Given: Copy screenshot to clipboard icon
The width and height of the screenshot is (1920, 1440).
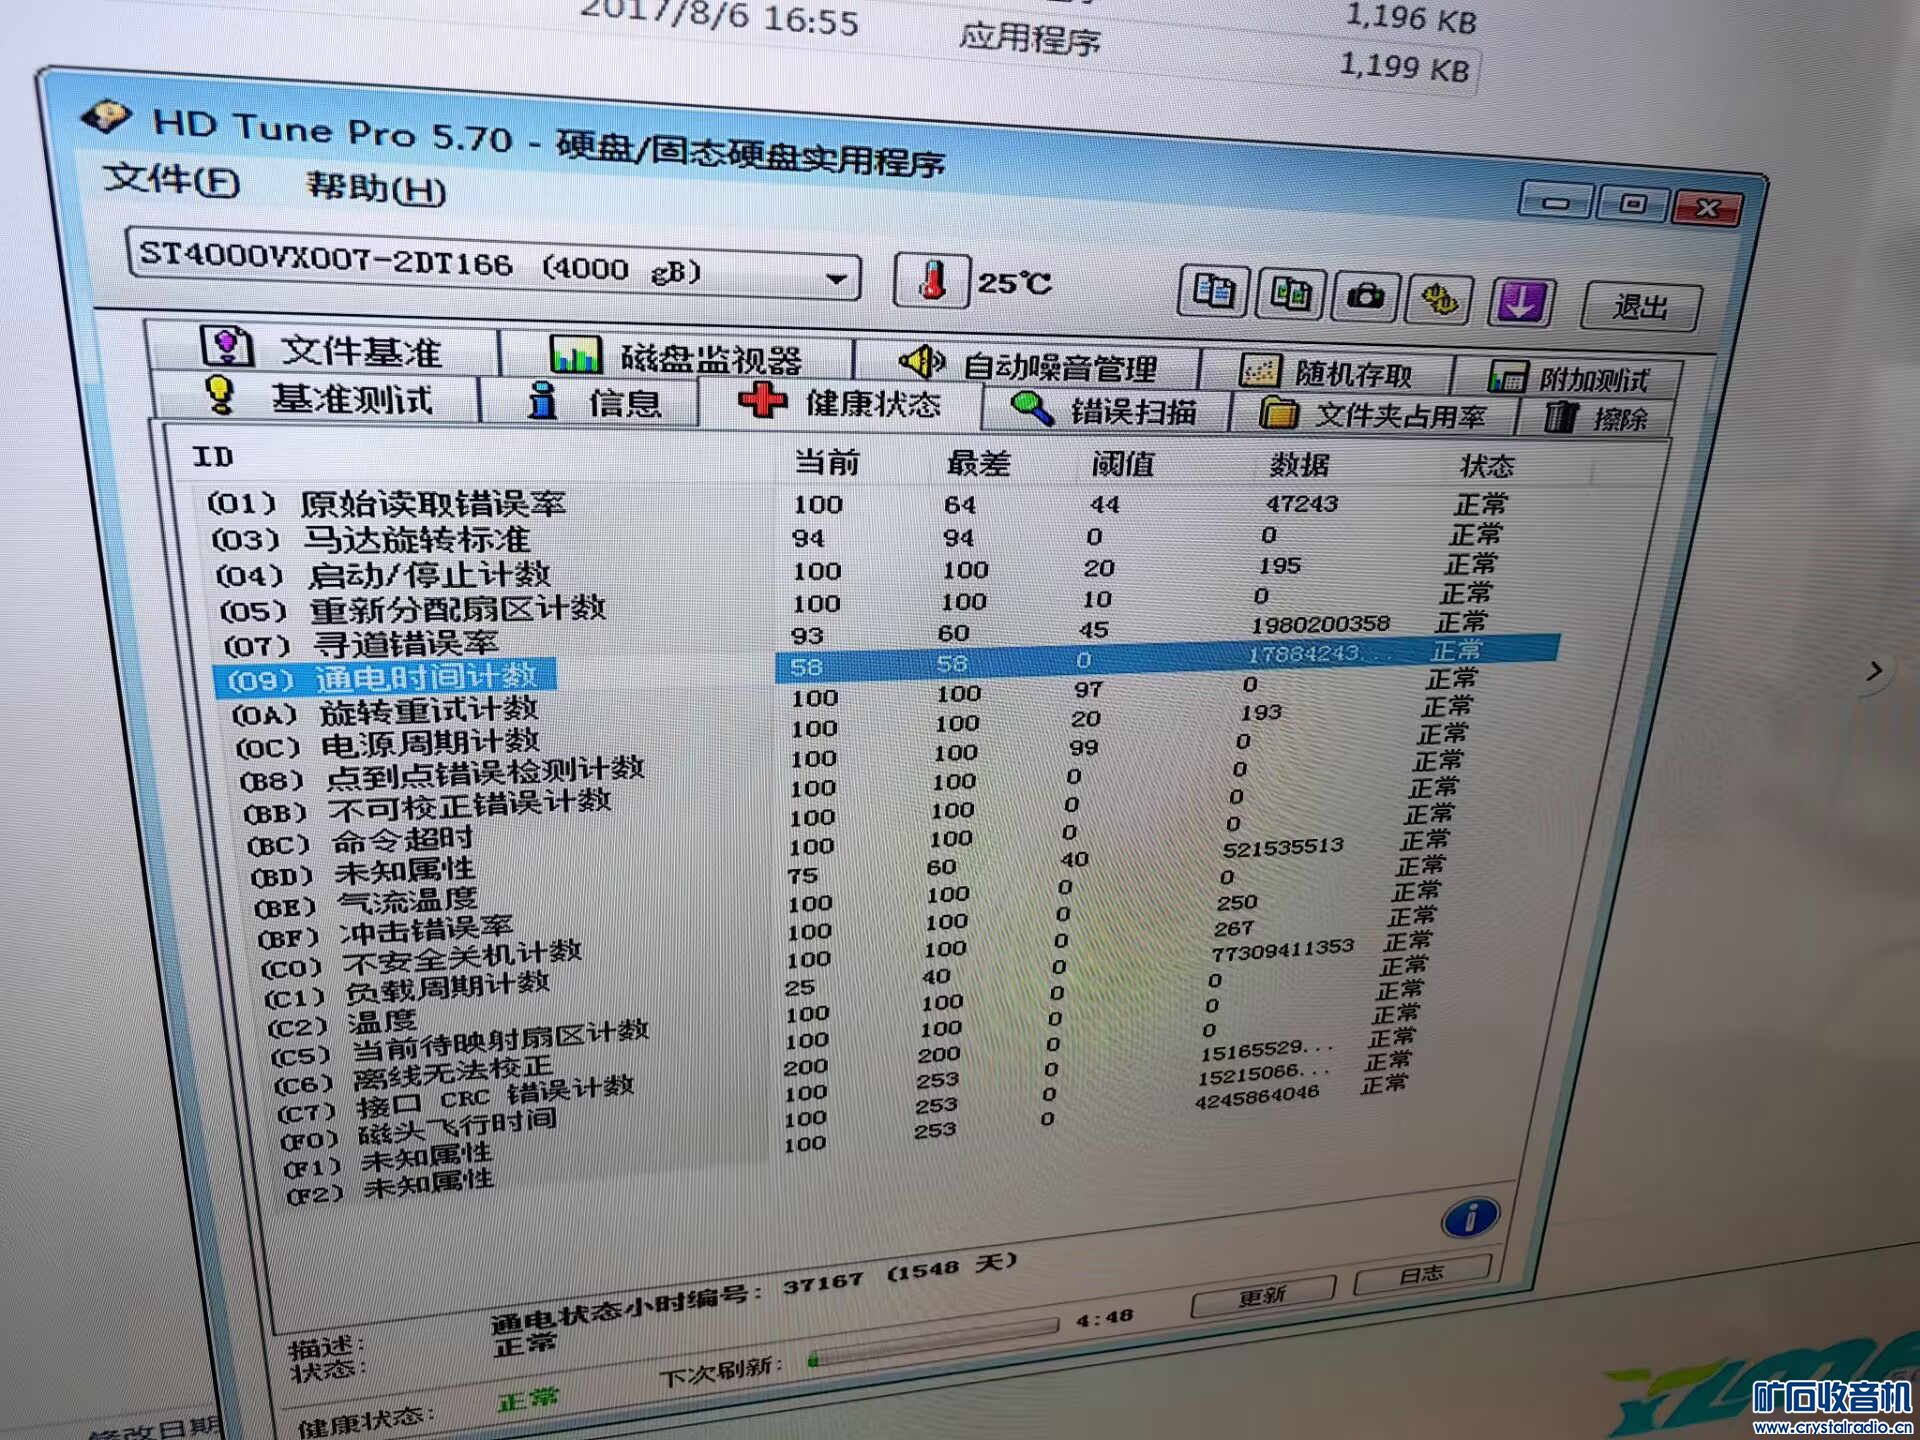Looking at the screenshot, I should [1291, 295].
